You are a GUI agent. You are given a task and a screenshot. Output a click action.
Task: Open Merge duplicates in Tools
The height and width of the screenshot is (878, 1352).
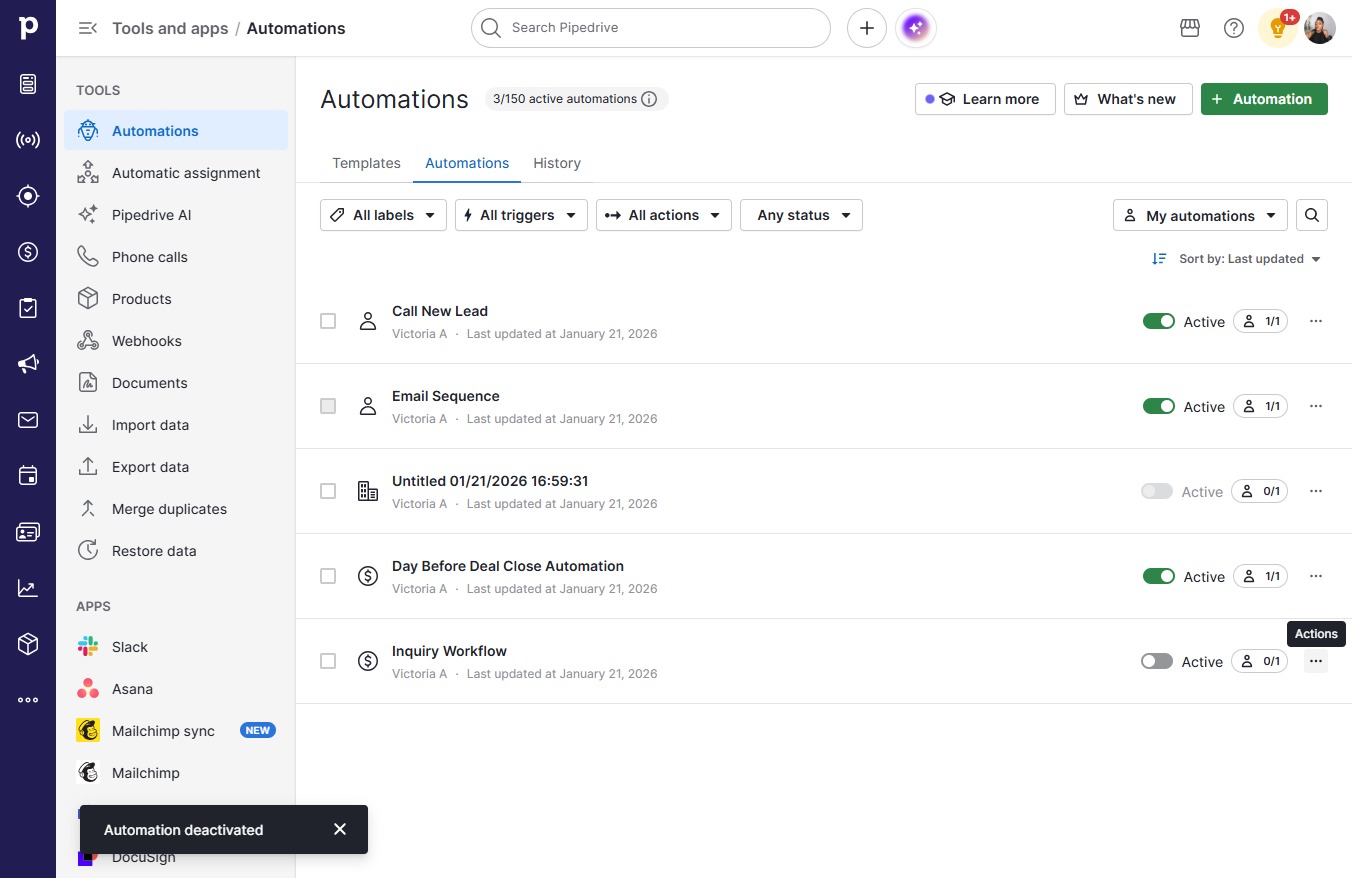tap(176, 509)
